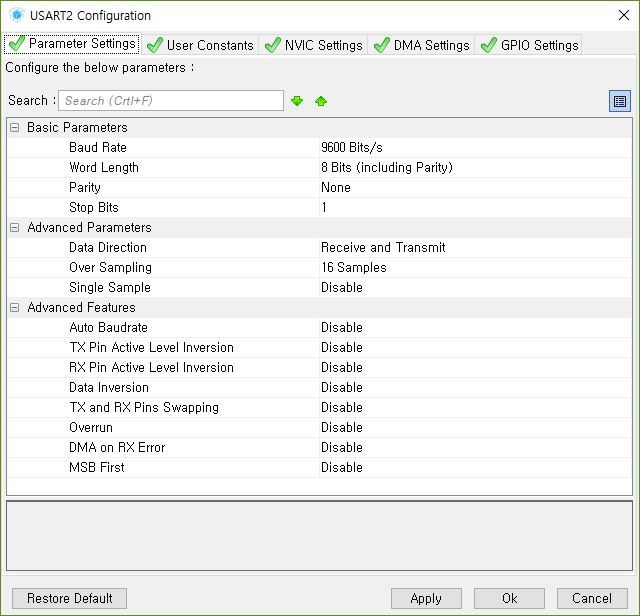Select the Baud Rate parameter label

point(98,147)
